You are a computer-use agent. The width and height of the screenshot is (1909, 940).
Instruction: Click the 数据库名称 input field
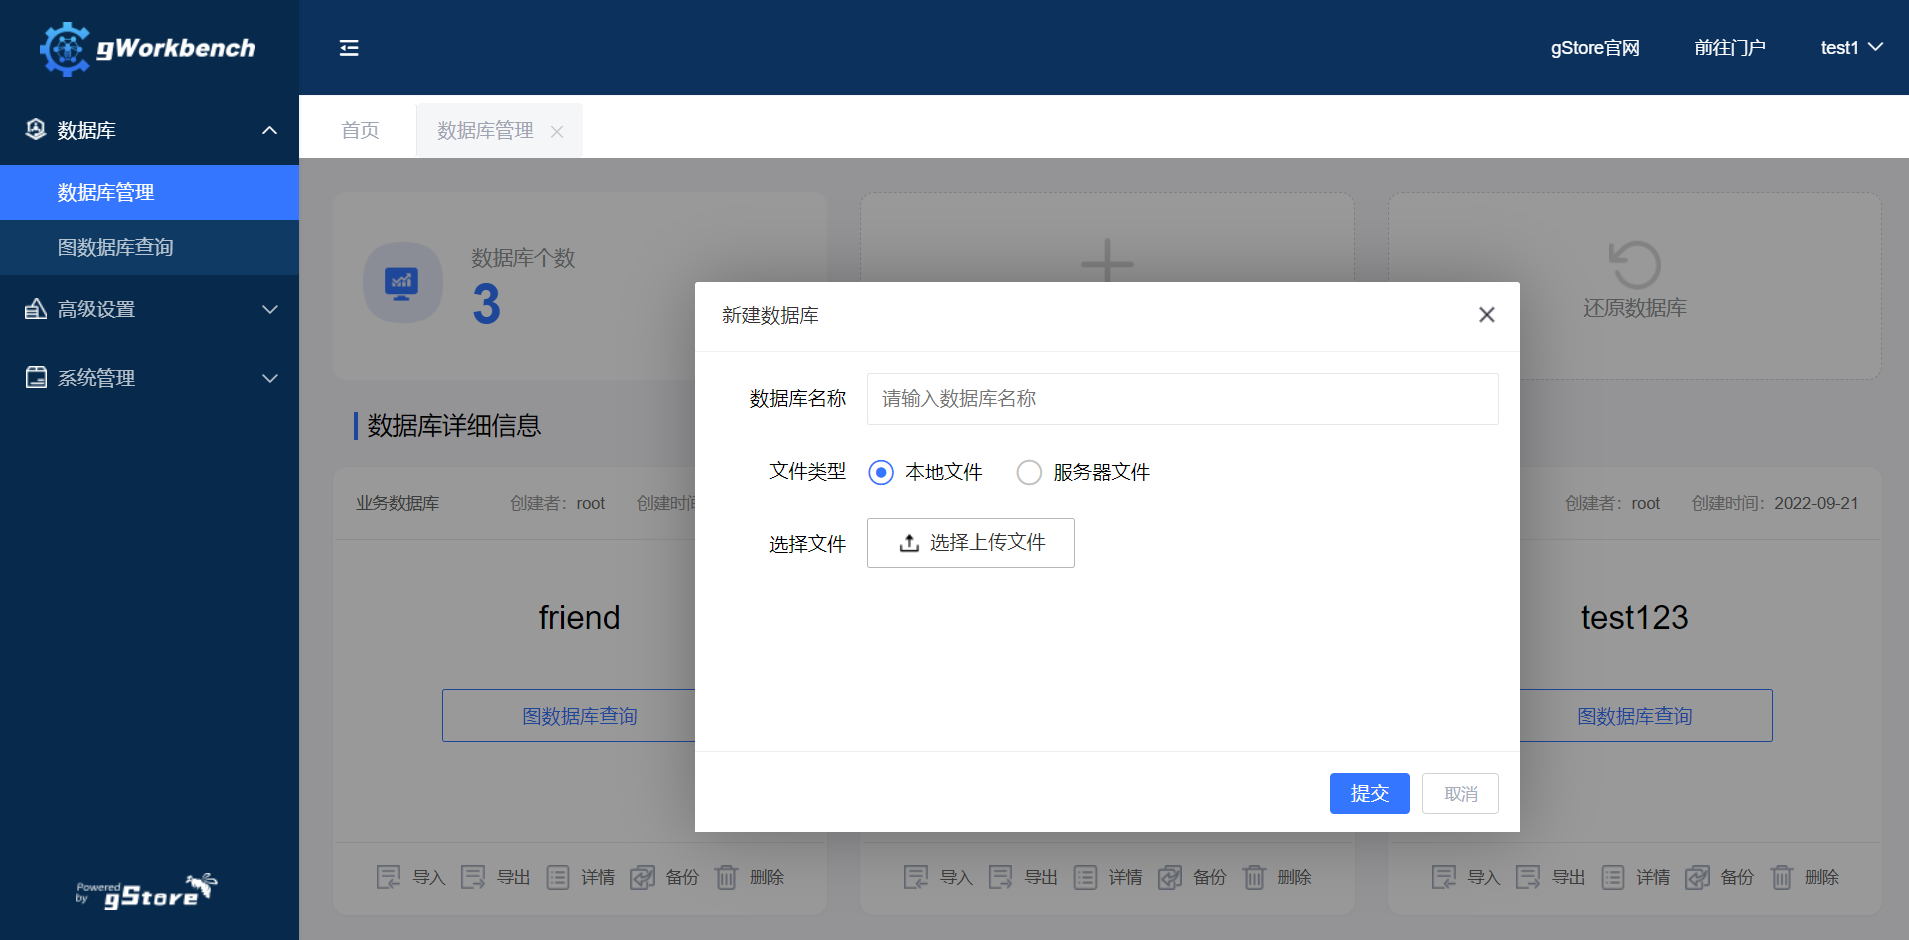(1182, 399)
